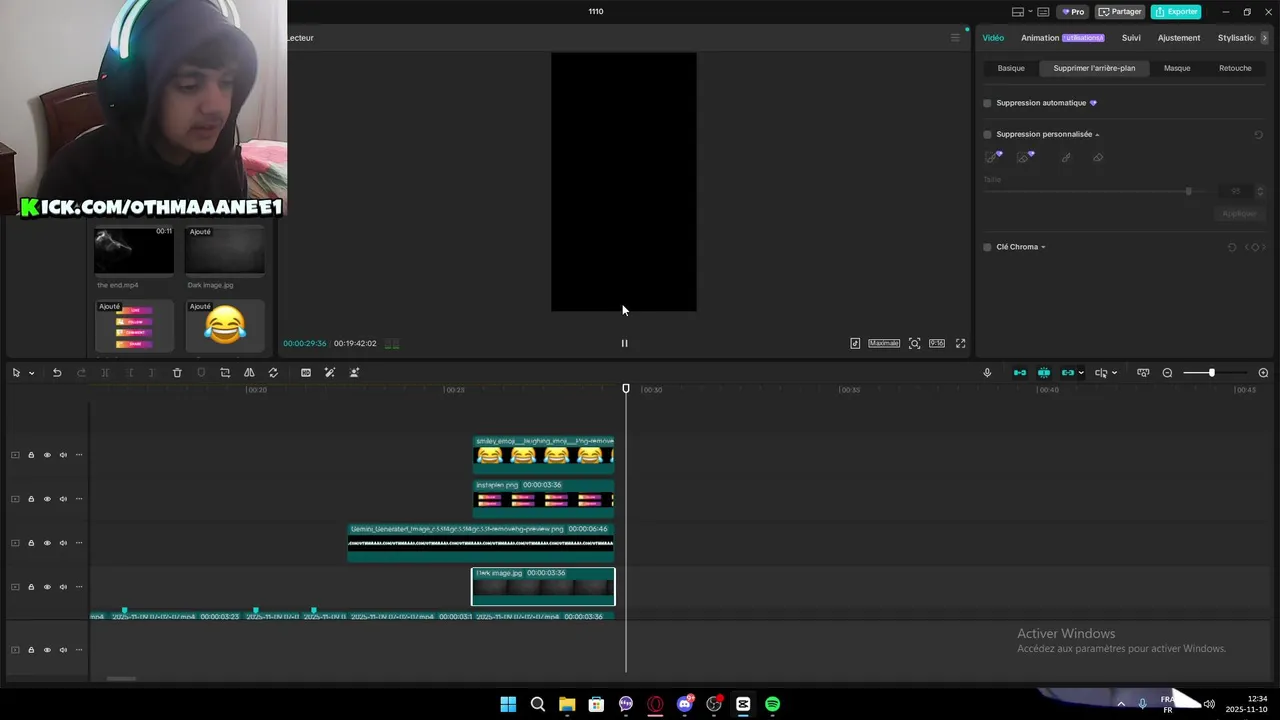Open the layout switcher icon in title bar
Screen dimensions: 1280x720
point(1019,12)
